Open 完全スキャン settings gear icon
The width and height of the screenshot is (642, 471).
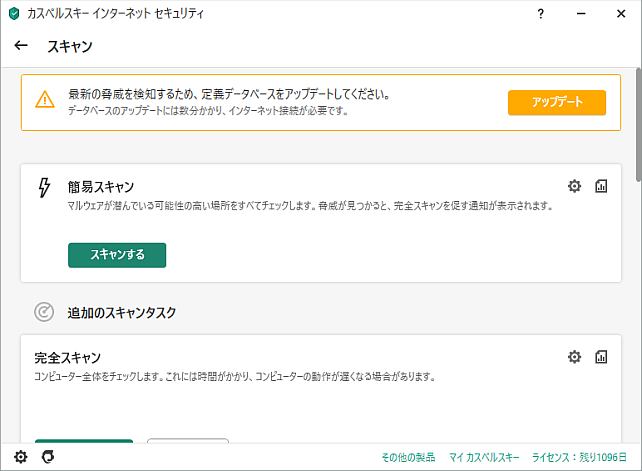[574, 357]
